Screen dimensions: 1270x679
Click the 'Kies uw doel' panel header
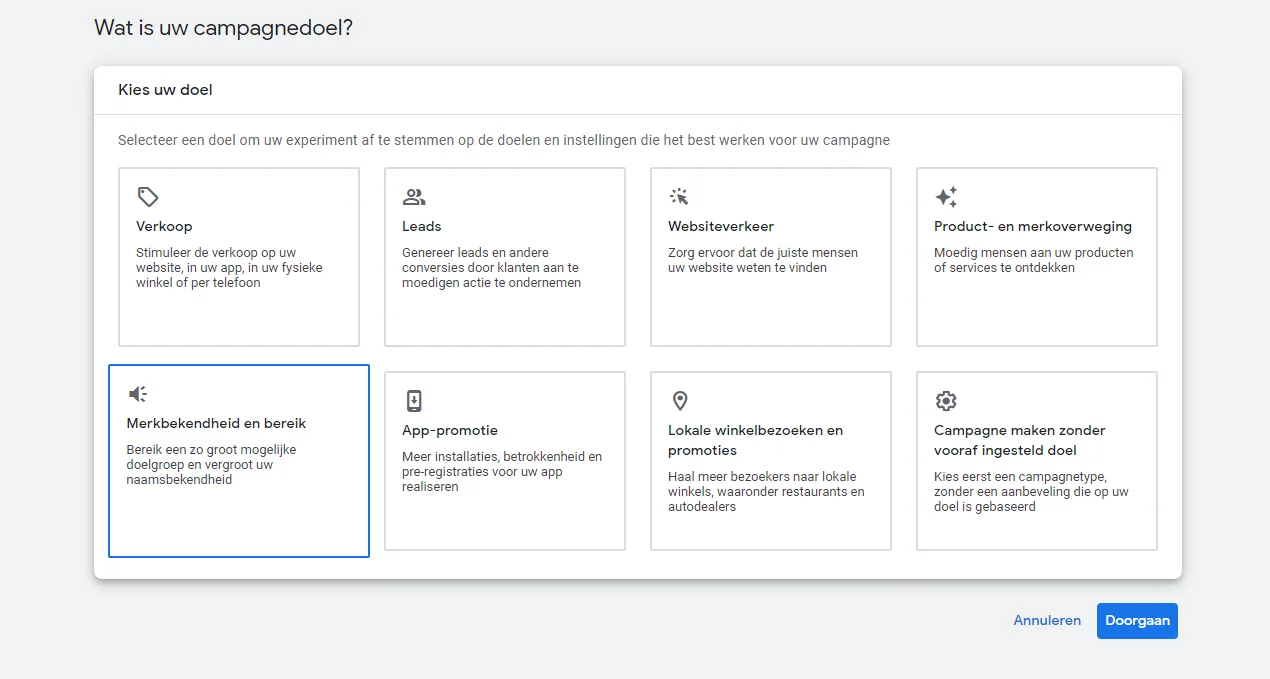click(165, 90)
